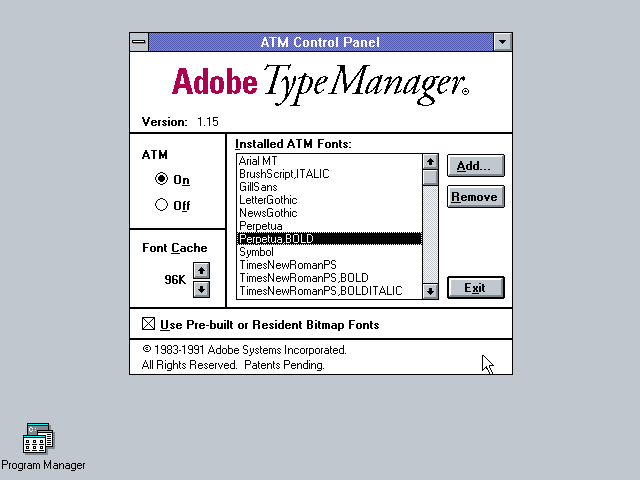Increase Font Cache size with up arrow
This screenshot has width=640, height=480.
click(201, 271)
